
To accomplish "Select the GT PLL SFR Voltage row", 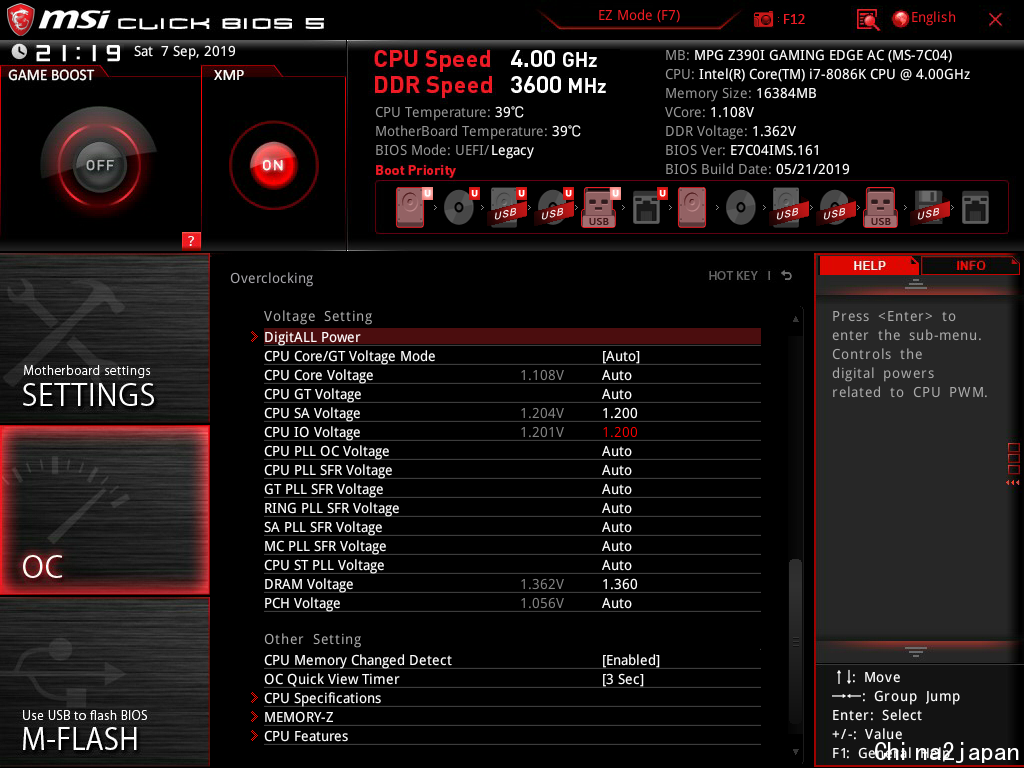I will click(x=512, y=488).
